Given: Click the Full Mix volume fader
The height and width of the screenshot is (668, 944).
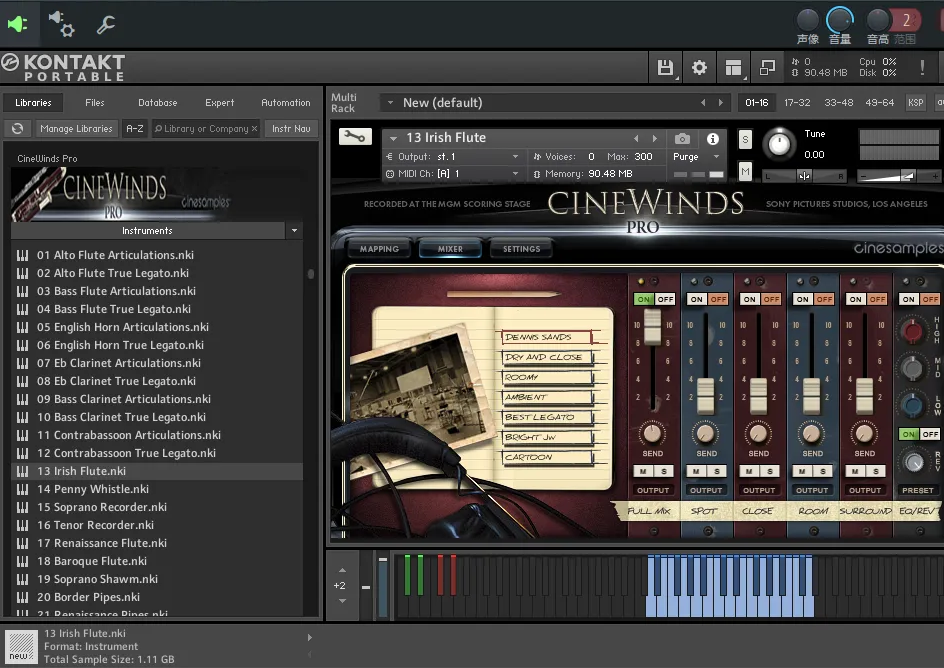Looking at the screenshot, I should point(652,326).
